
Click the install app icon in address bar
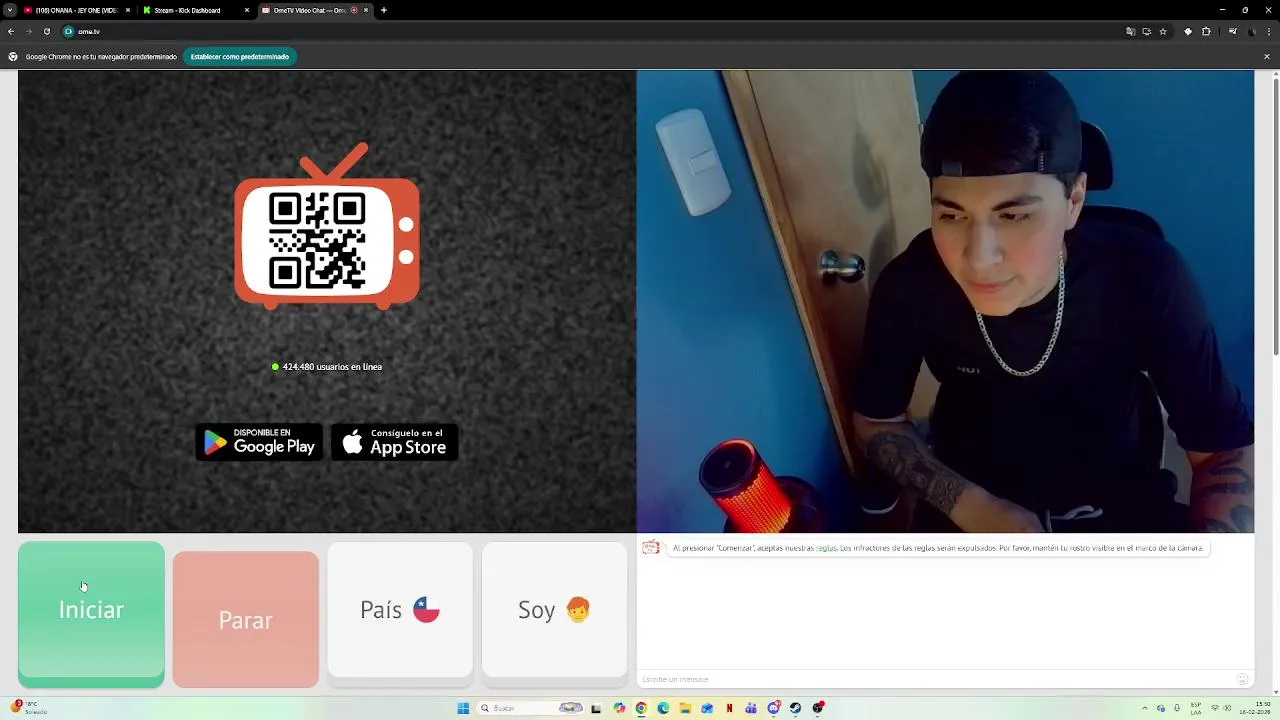click(x=1147, y=31)
